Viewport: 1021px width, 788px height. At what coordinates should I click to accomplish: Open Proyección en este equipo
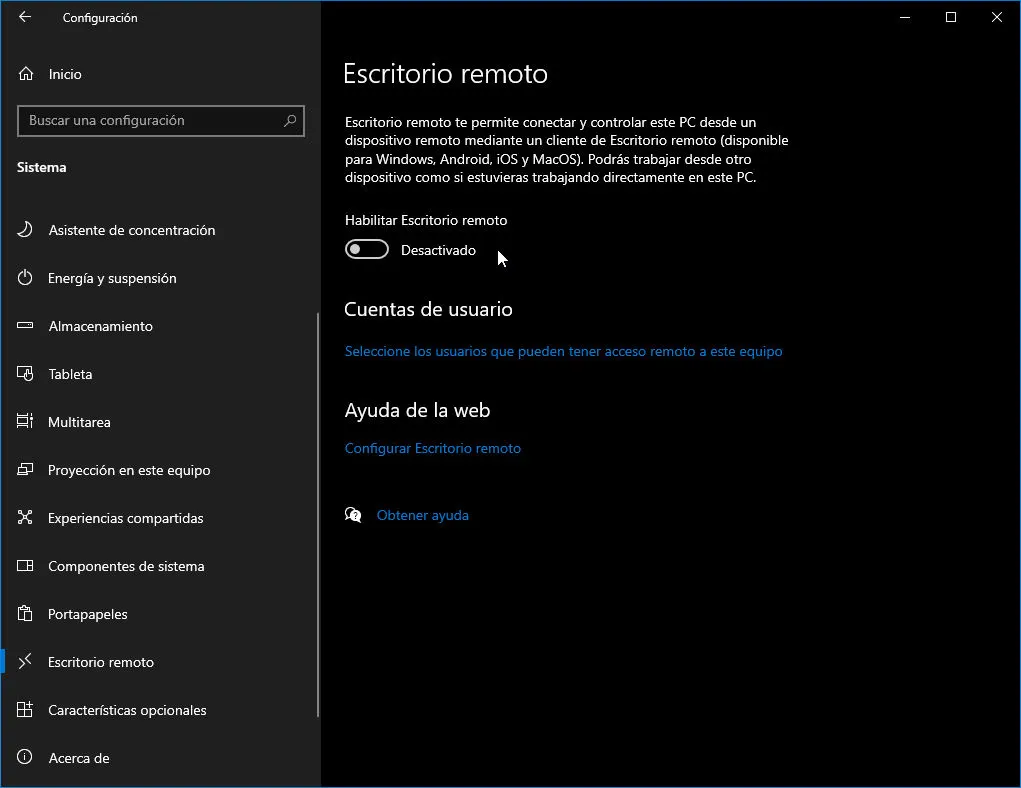[x=160, y=470]
